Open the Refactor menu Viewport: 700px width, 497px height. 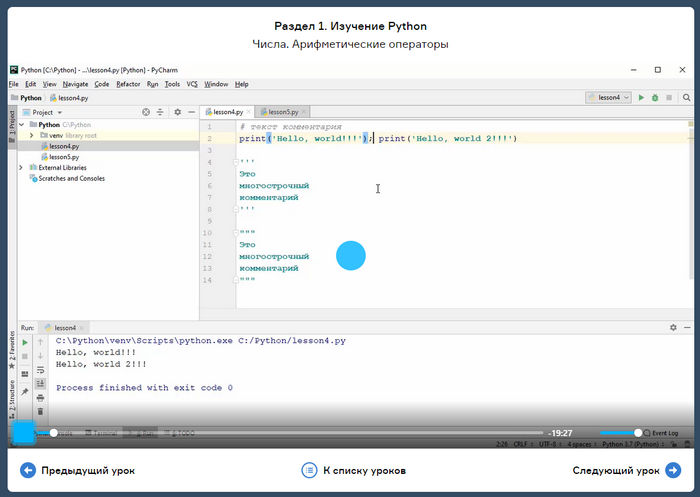click(x=128, y=84)
